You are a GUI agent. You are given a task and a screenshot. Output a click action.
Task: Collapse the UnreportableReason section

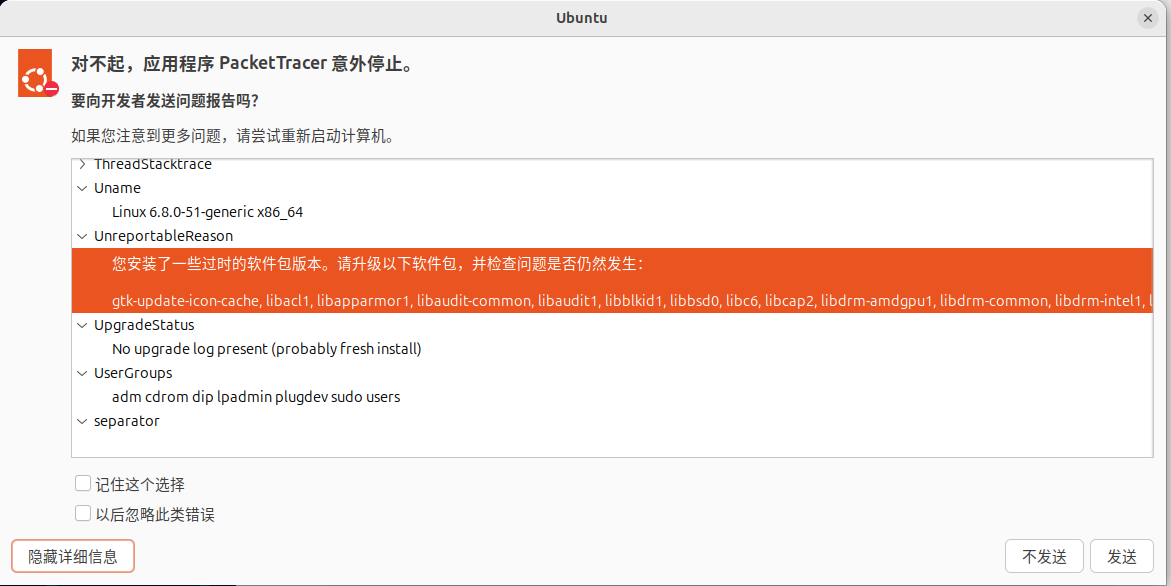(82, 236)
